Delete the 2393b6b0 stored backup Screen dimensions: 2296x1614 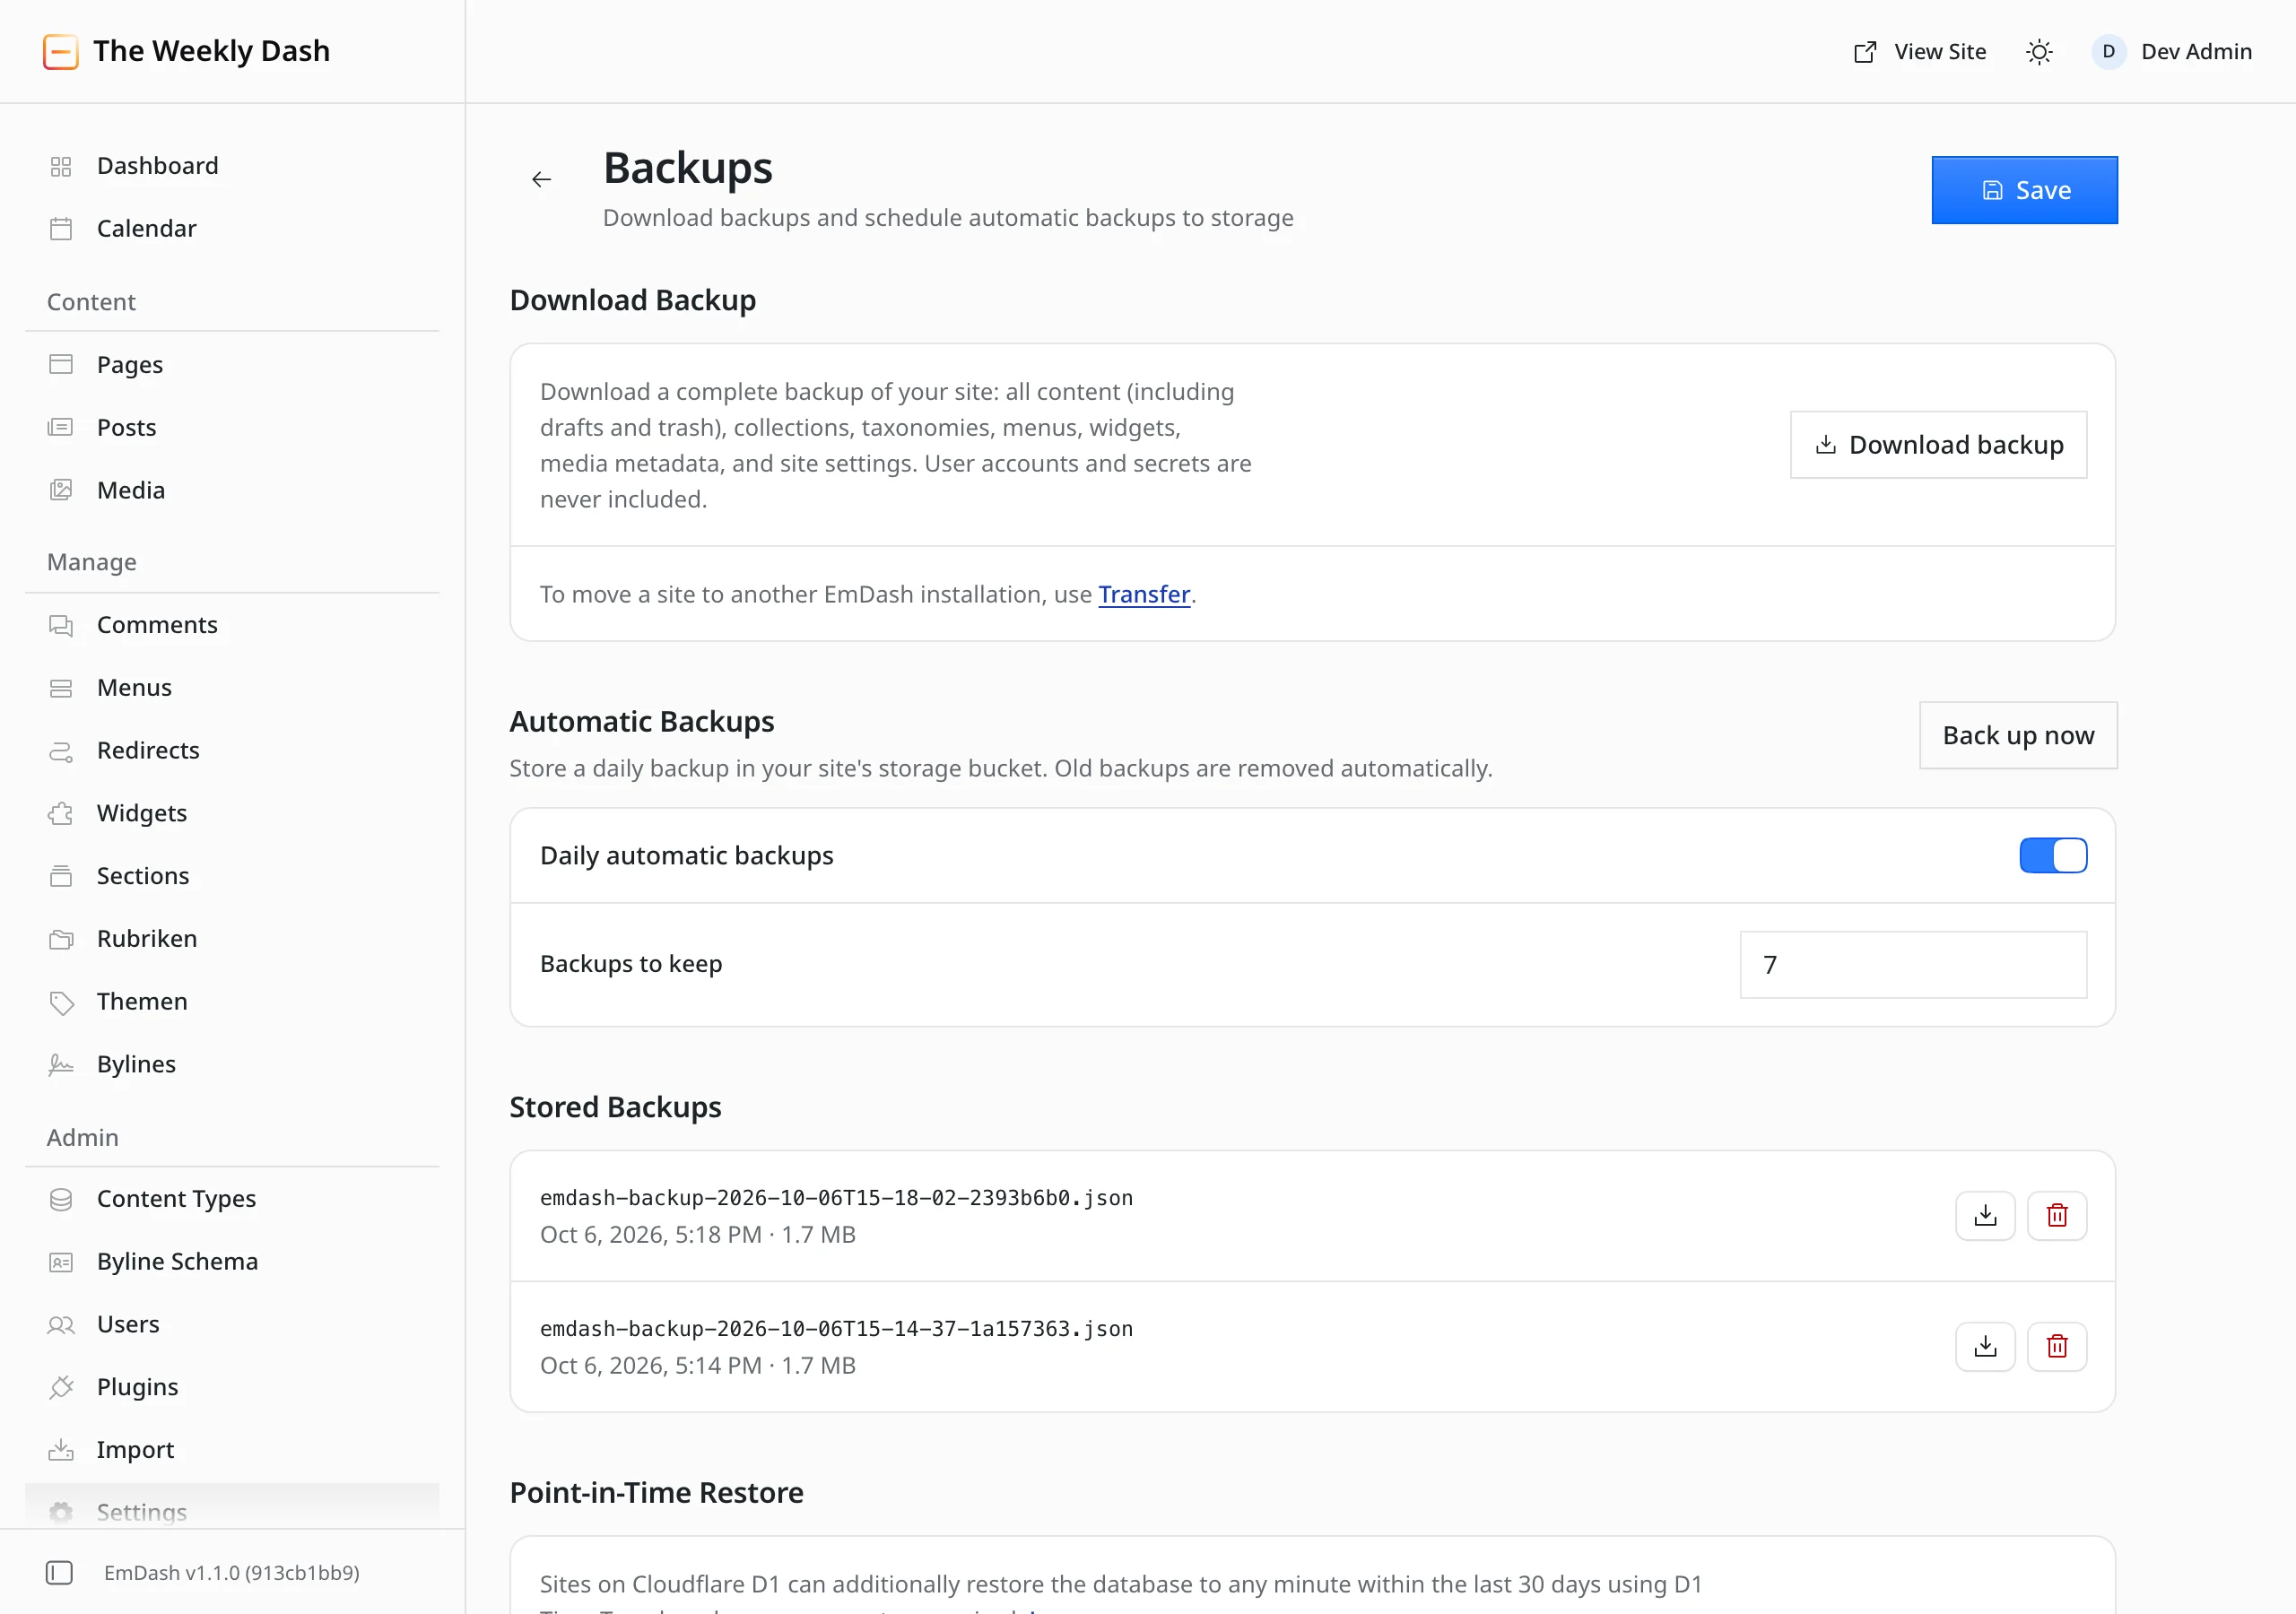[2057, 1215]
